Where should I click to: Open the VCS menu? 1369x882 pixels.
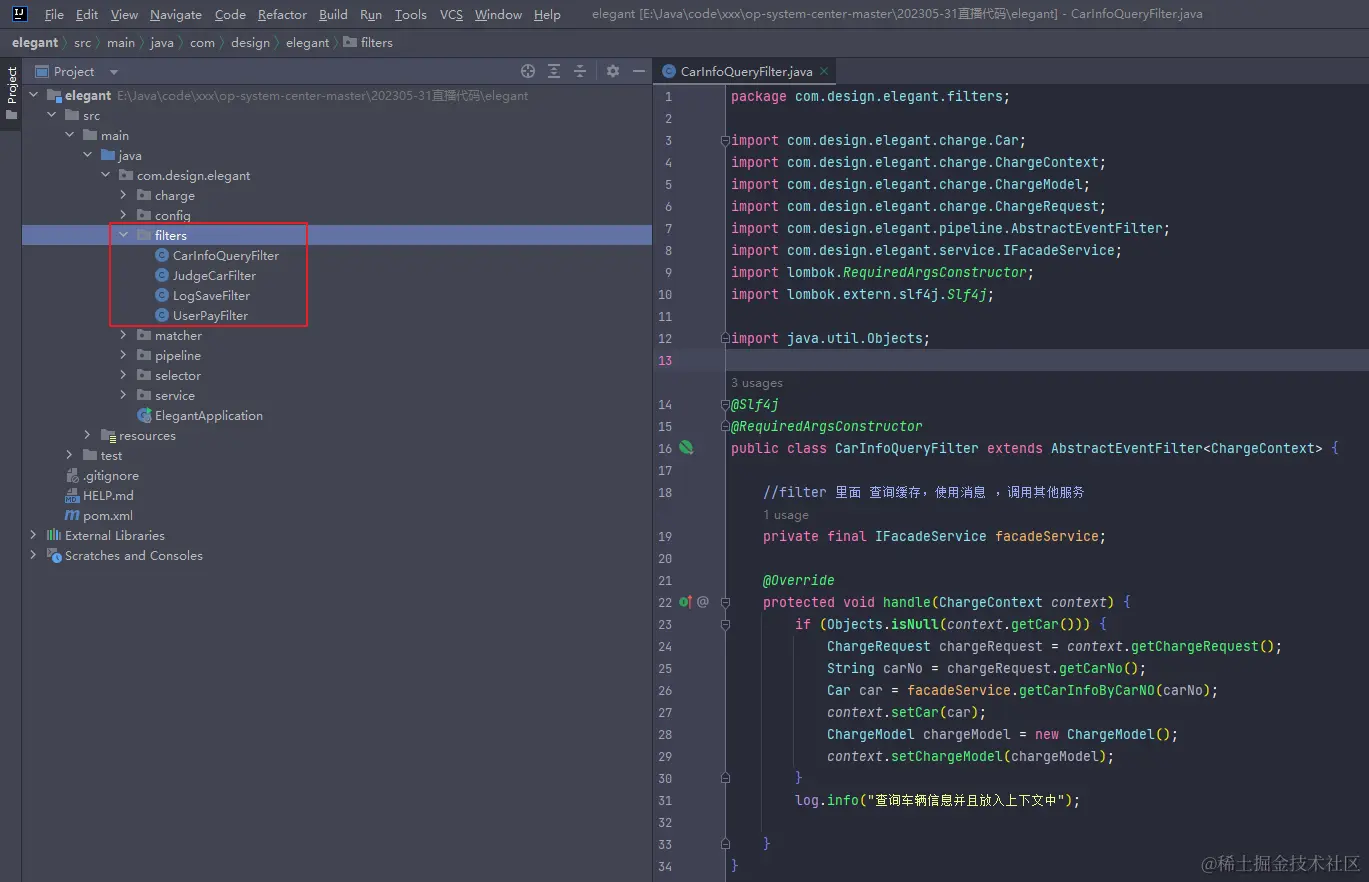[451, 14]
